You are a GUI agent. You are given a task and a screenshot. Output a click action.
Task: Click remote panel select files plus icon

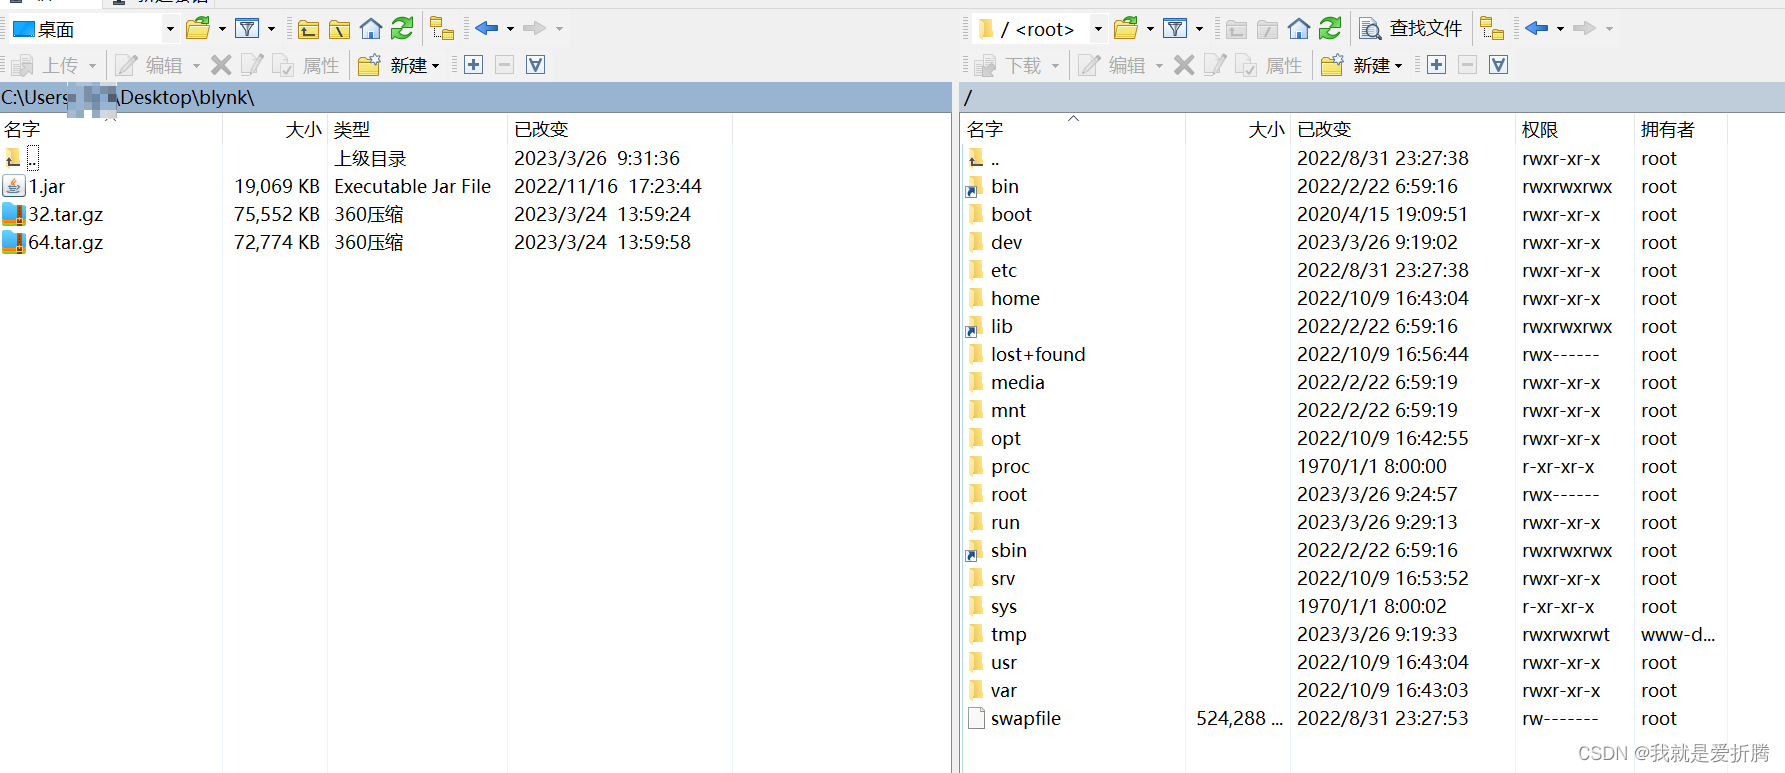(1437, 65)
